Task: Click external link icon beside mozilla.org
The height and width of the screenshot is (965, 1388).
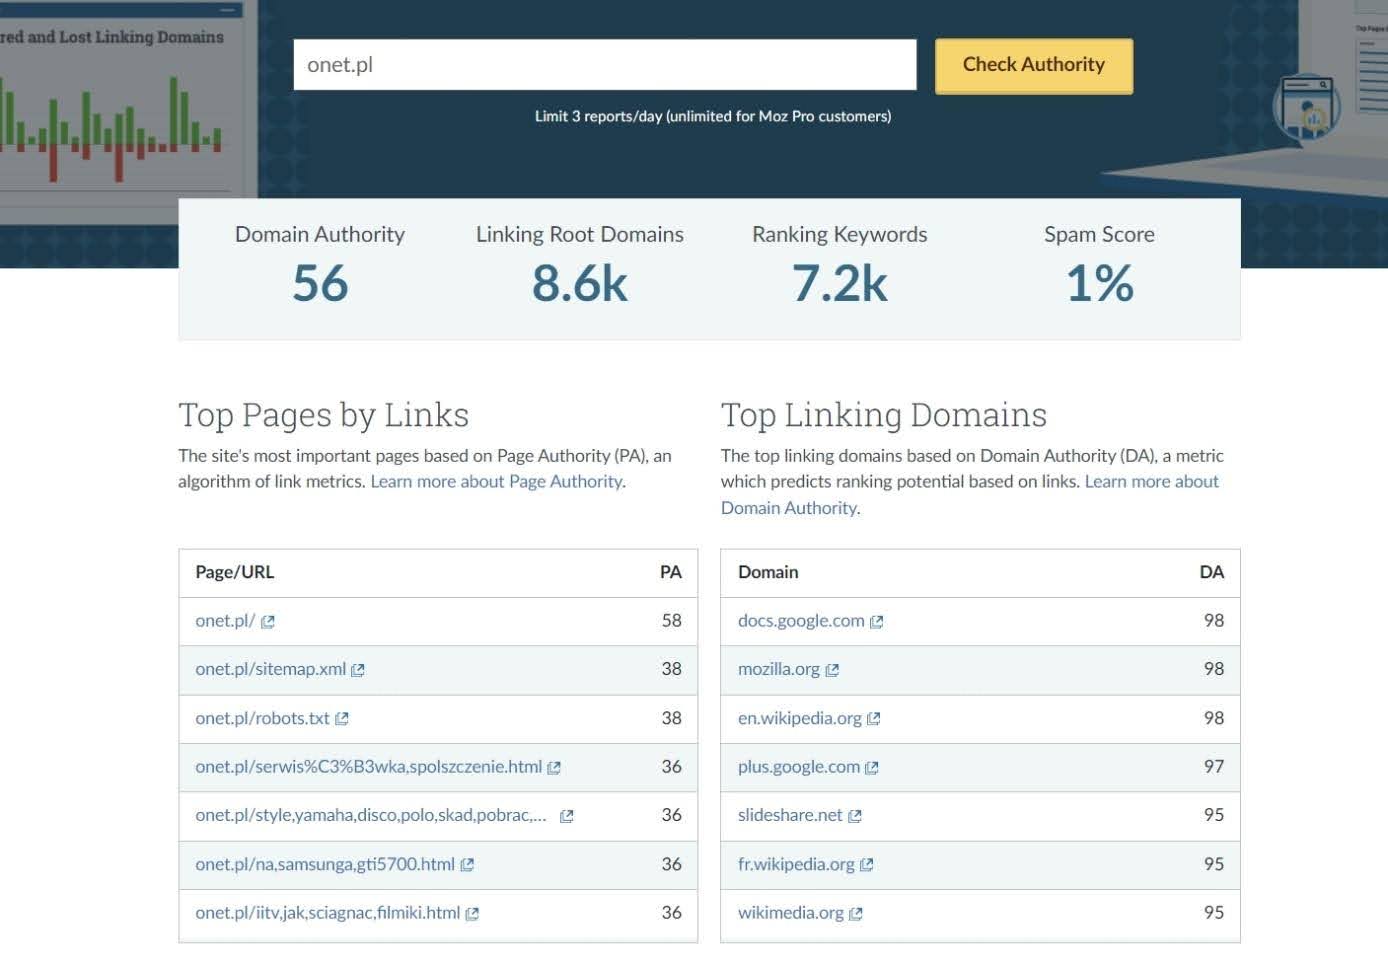Action: point(832,670)
